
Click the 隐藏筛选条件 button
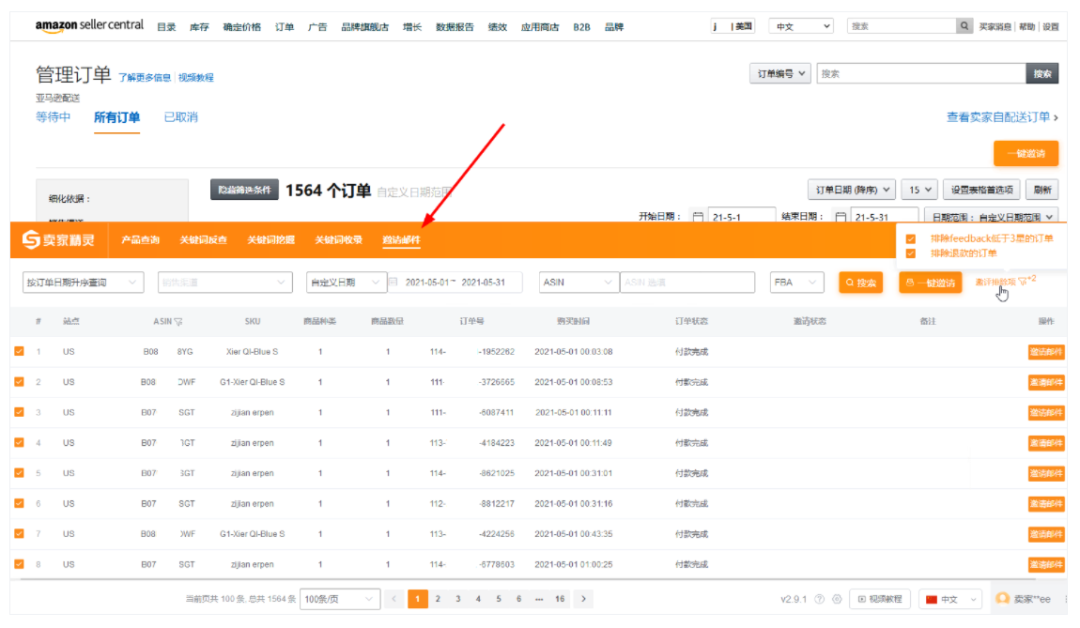(245, 190)
